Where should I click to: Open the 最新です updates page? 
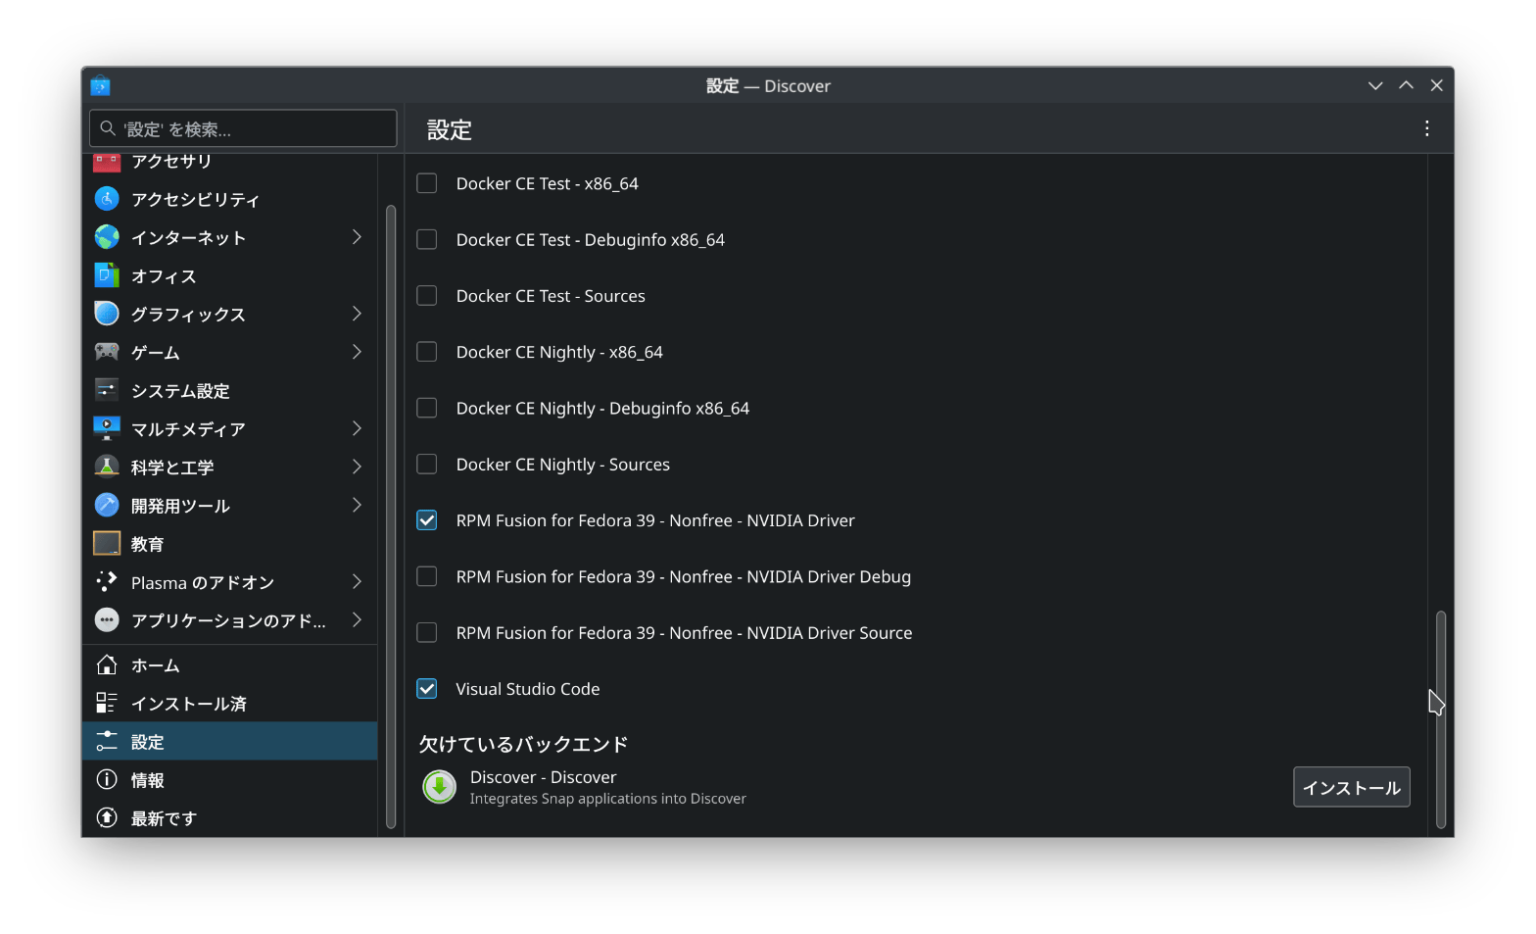(230, 818)
